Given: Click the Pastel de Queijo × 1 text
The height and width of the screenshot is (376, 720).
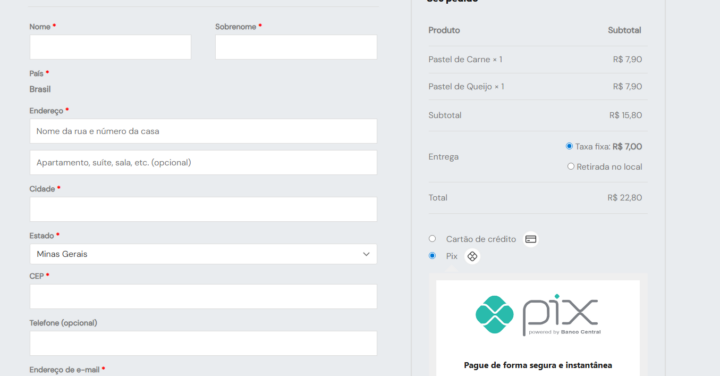Looking at the screenshot, I should click(466, 86).
